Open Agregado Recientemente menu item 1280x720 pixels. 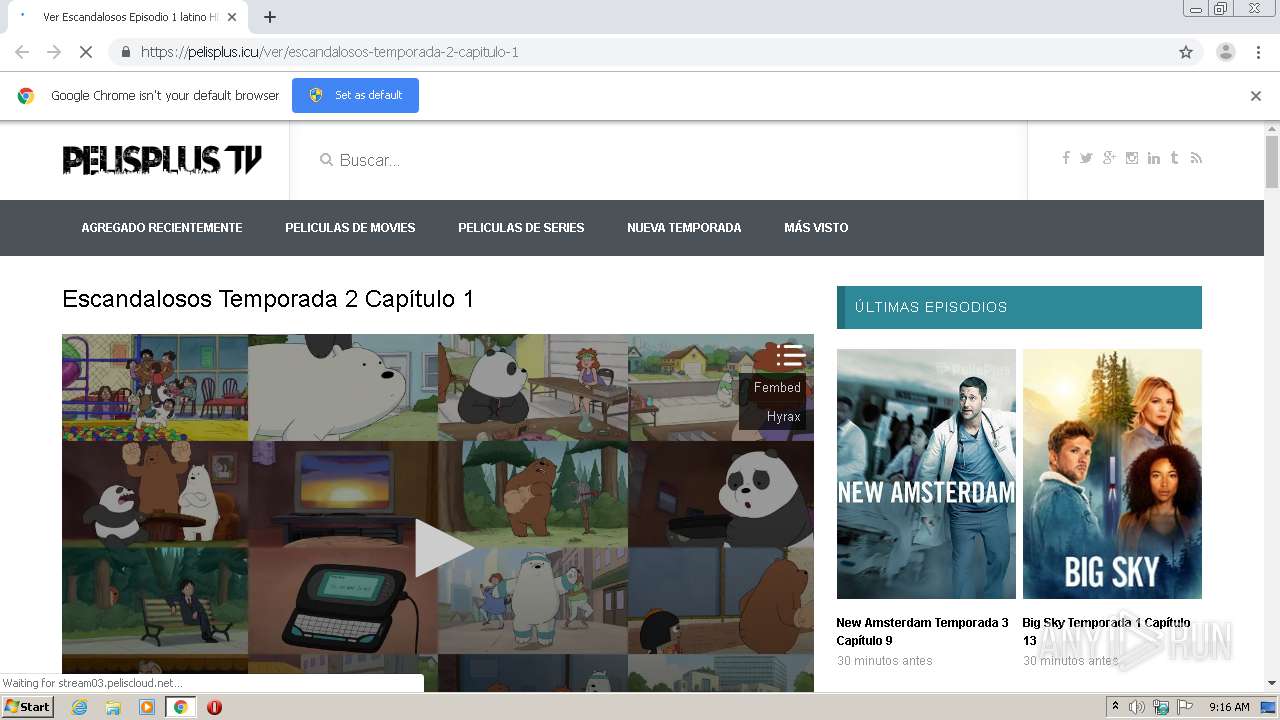click(x=162, y=228)
